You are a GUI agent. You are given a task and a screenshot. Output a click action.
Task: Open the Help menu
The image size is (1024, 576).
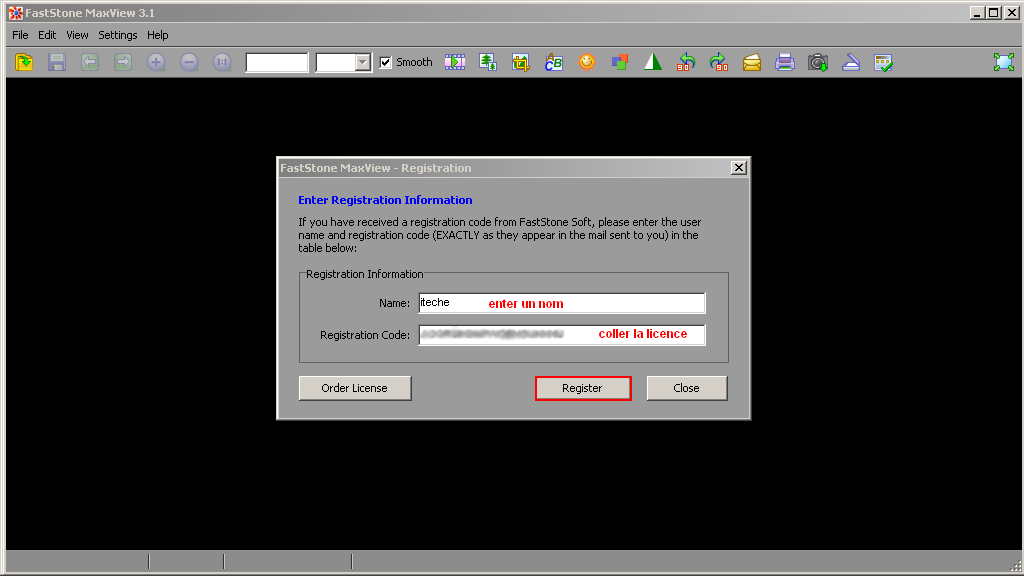click(157, 35)
